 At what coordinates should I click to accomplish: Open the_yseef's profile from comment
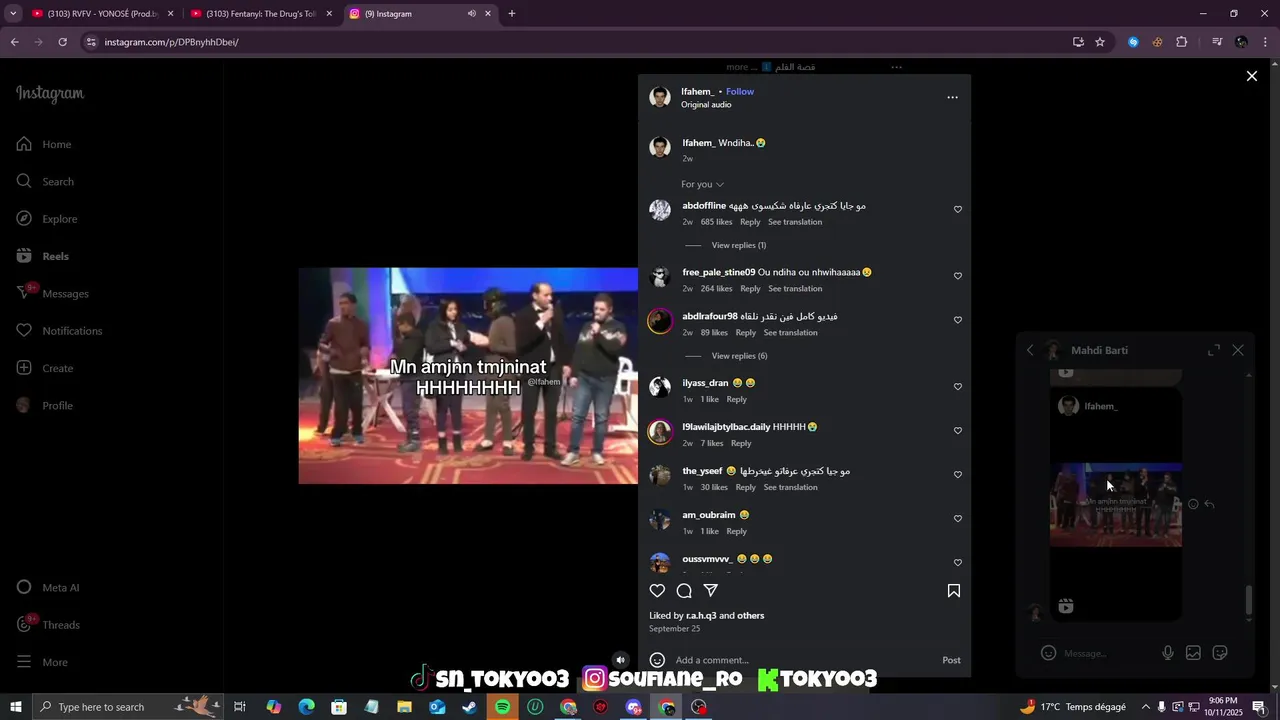point(702,471)
